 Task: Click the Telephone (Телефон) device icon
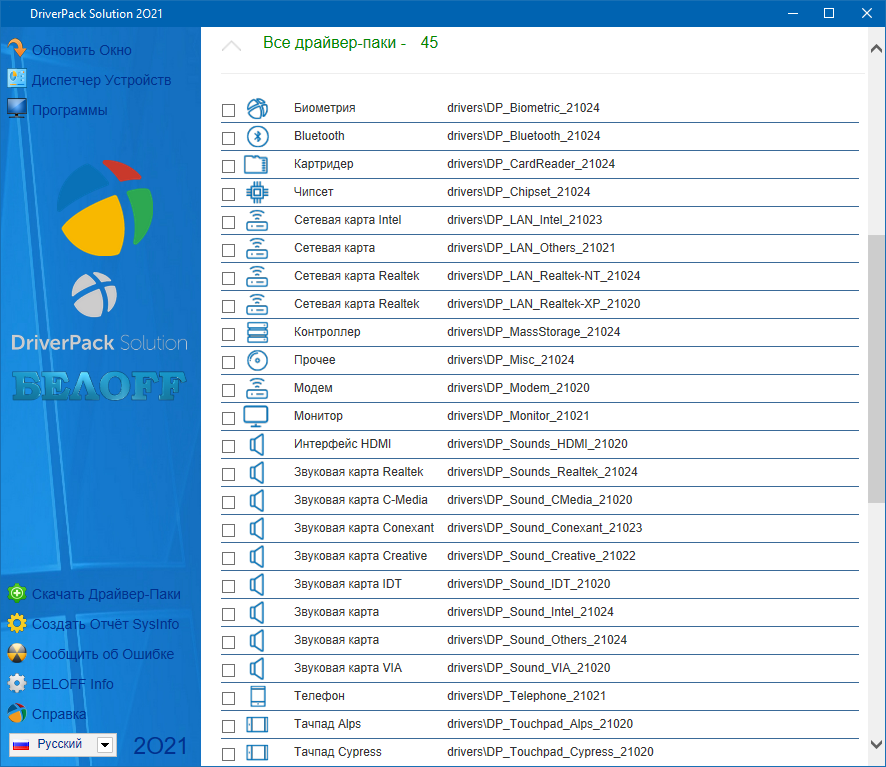(257, 696)
